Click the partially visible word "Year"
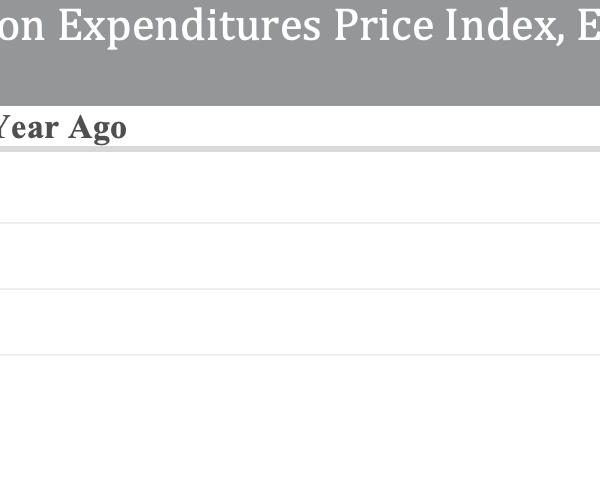 (x=29, y=128)
